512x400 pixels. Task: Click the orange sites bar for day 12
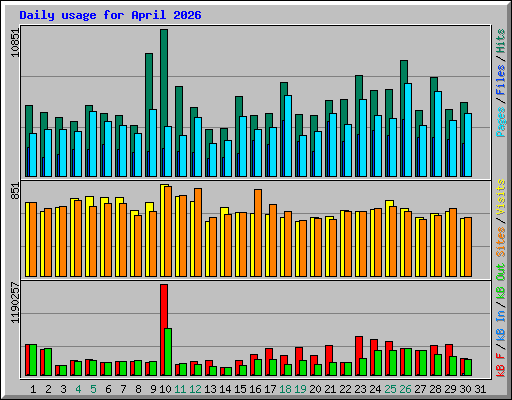point(198,232)
